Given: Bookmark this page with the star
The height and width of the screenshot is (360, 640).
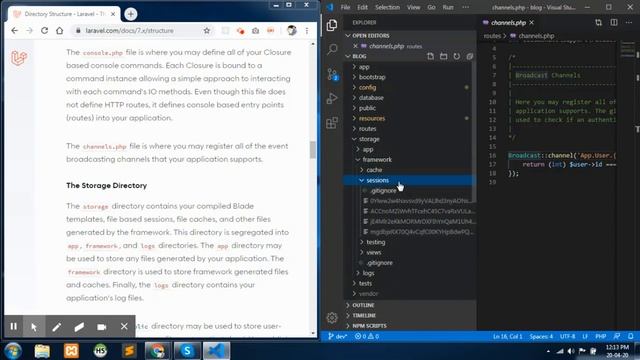Looking at the screenshot, I should [207, 31].
